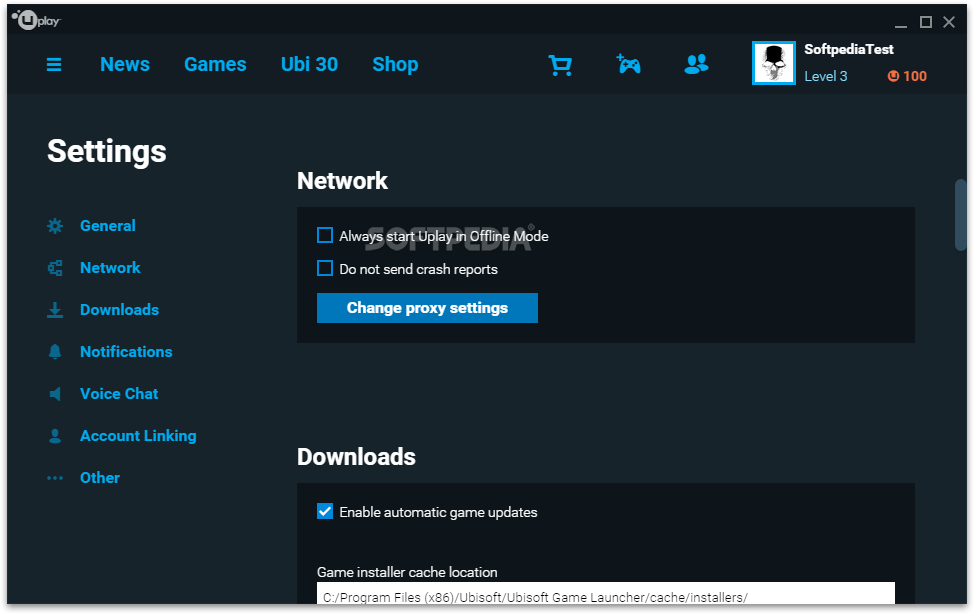Select Notifications settings section
974x614 pixels.
click(126, 352)
